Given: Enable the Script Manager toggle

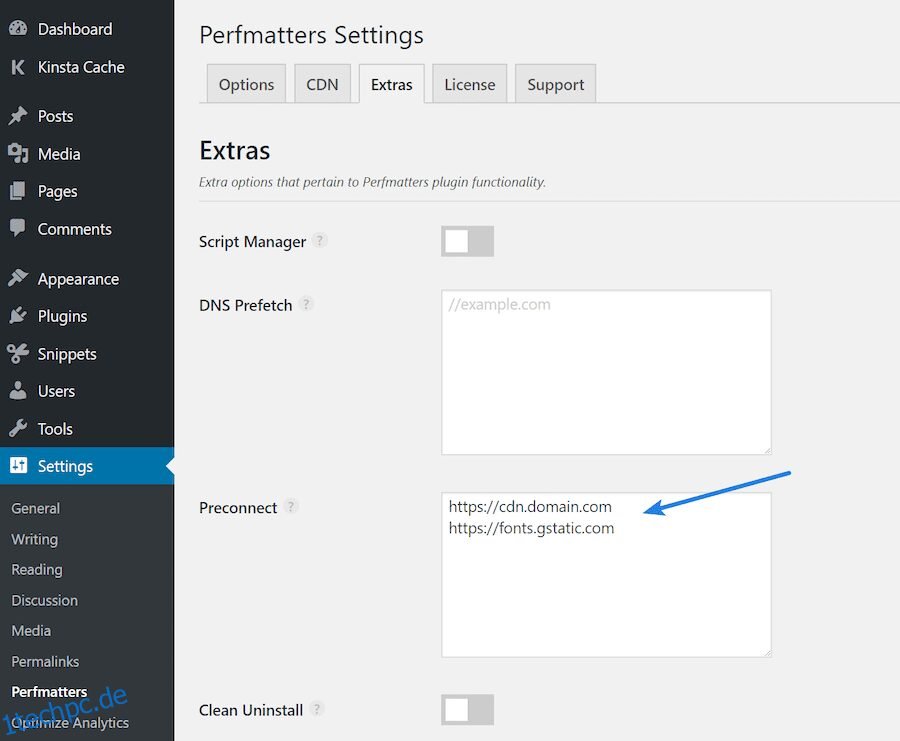Looking at the screenshot, I should tap(467, 241).
